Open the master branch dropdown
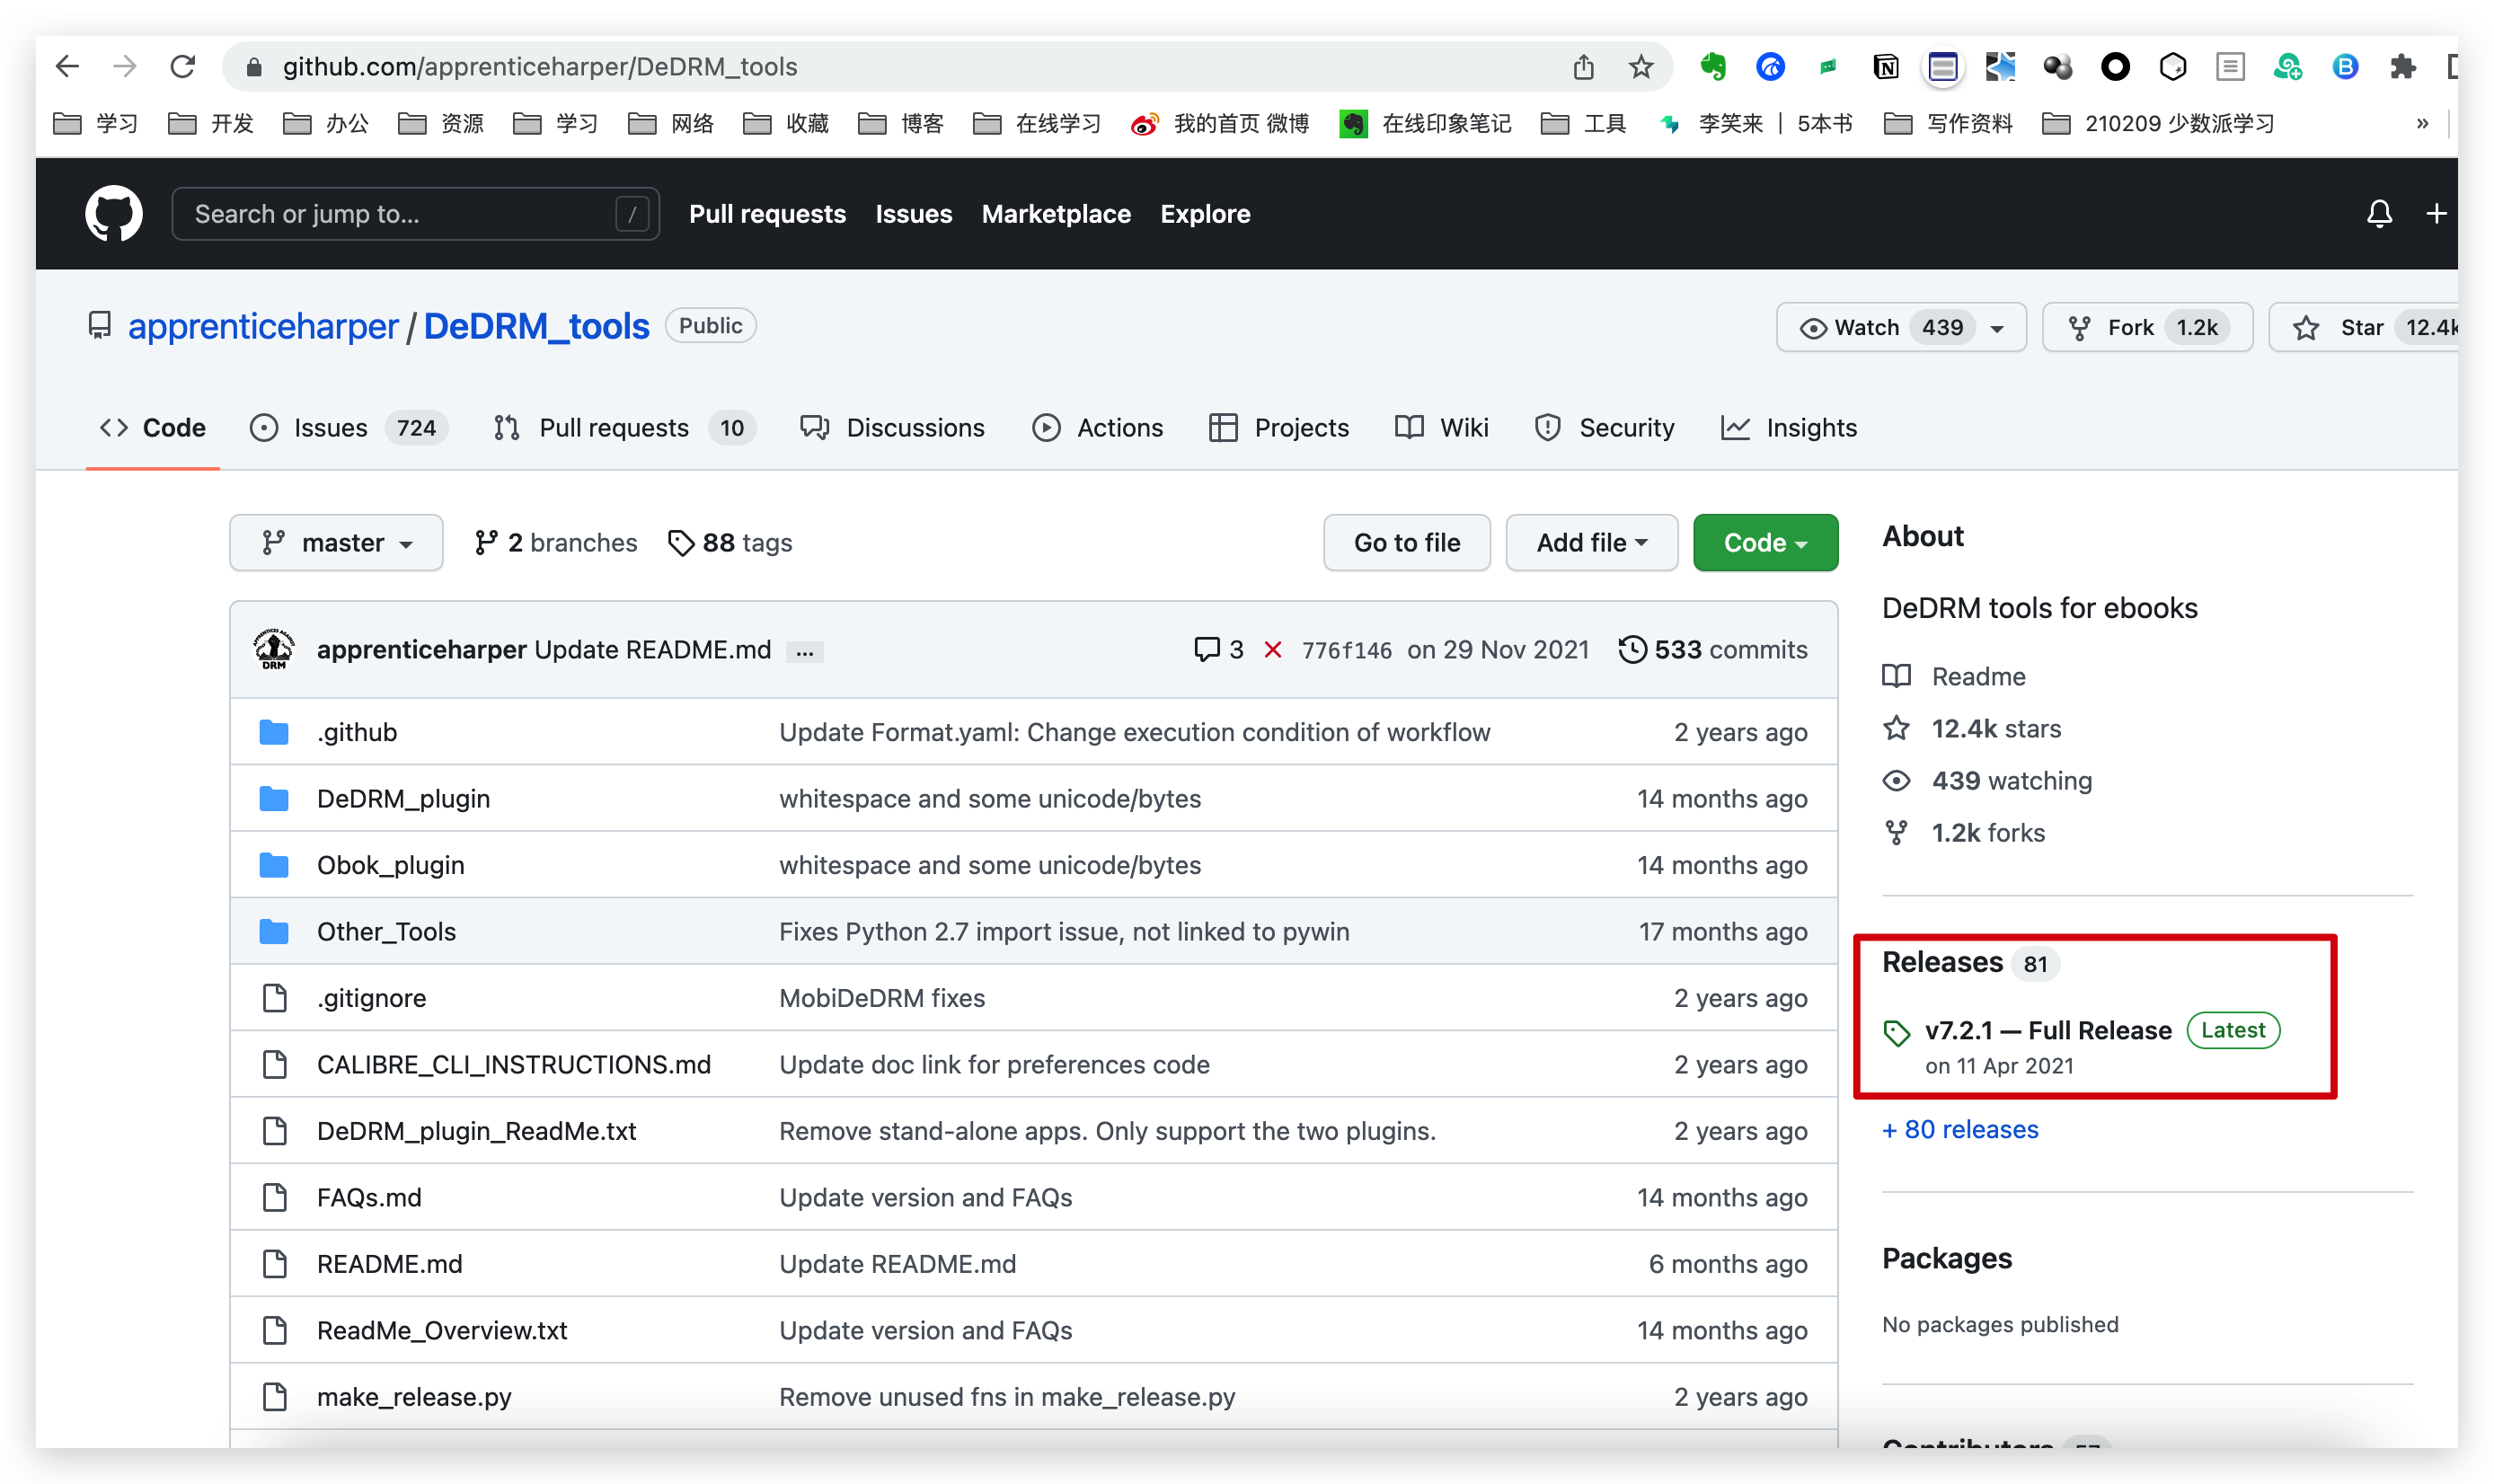Screen dimensions: 2494x1484 tap(336, 542)
